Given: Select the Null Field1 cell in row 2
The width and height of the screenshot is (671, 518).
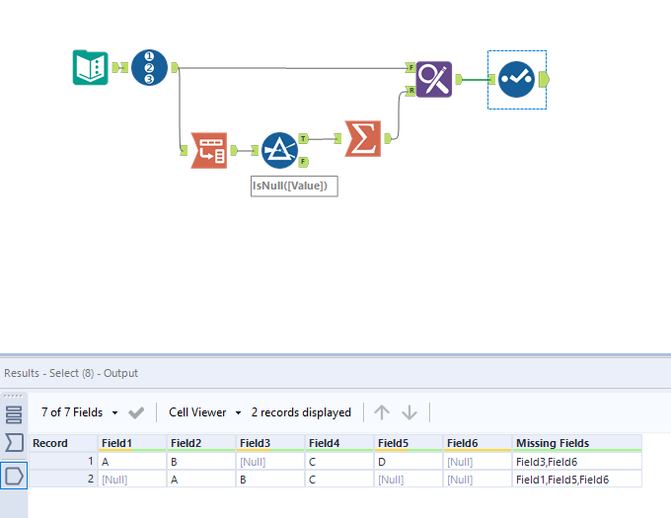Looking at the screenshot, I should click(132, 479).
